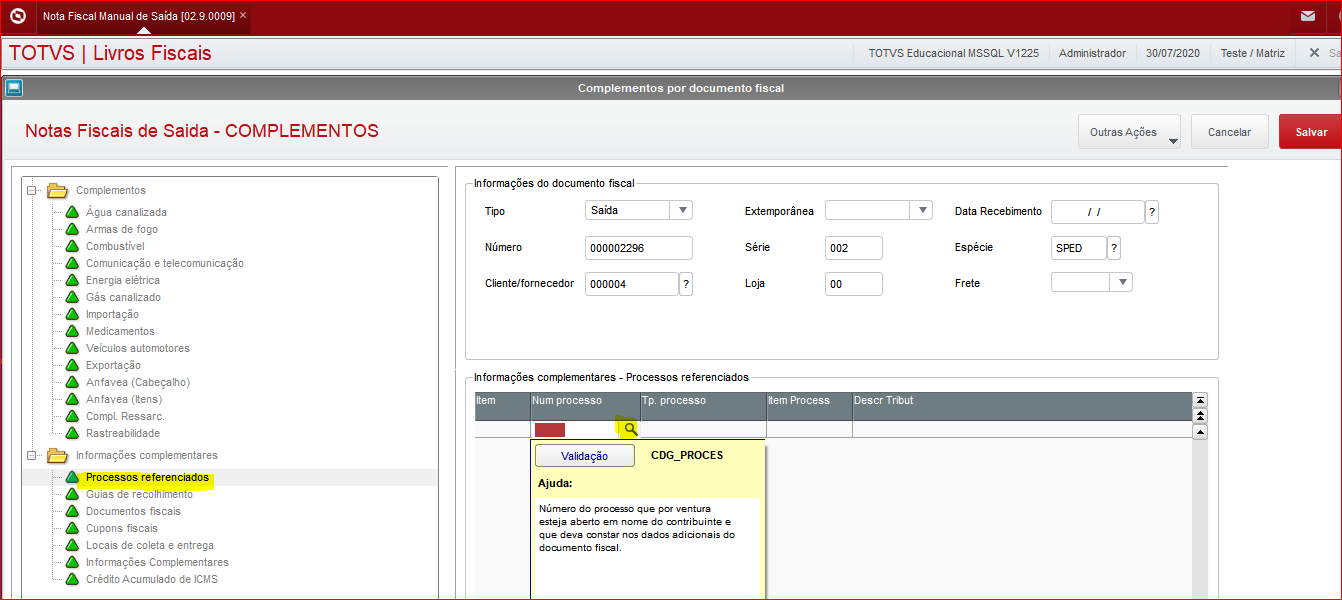1342x600 pixels.
Task: Open the Extemporânea dropdown
Action: [x=921, y=210]
